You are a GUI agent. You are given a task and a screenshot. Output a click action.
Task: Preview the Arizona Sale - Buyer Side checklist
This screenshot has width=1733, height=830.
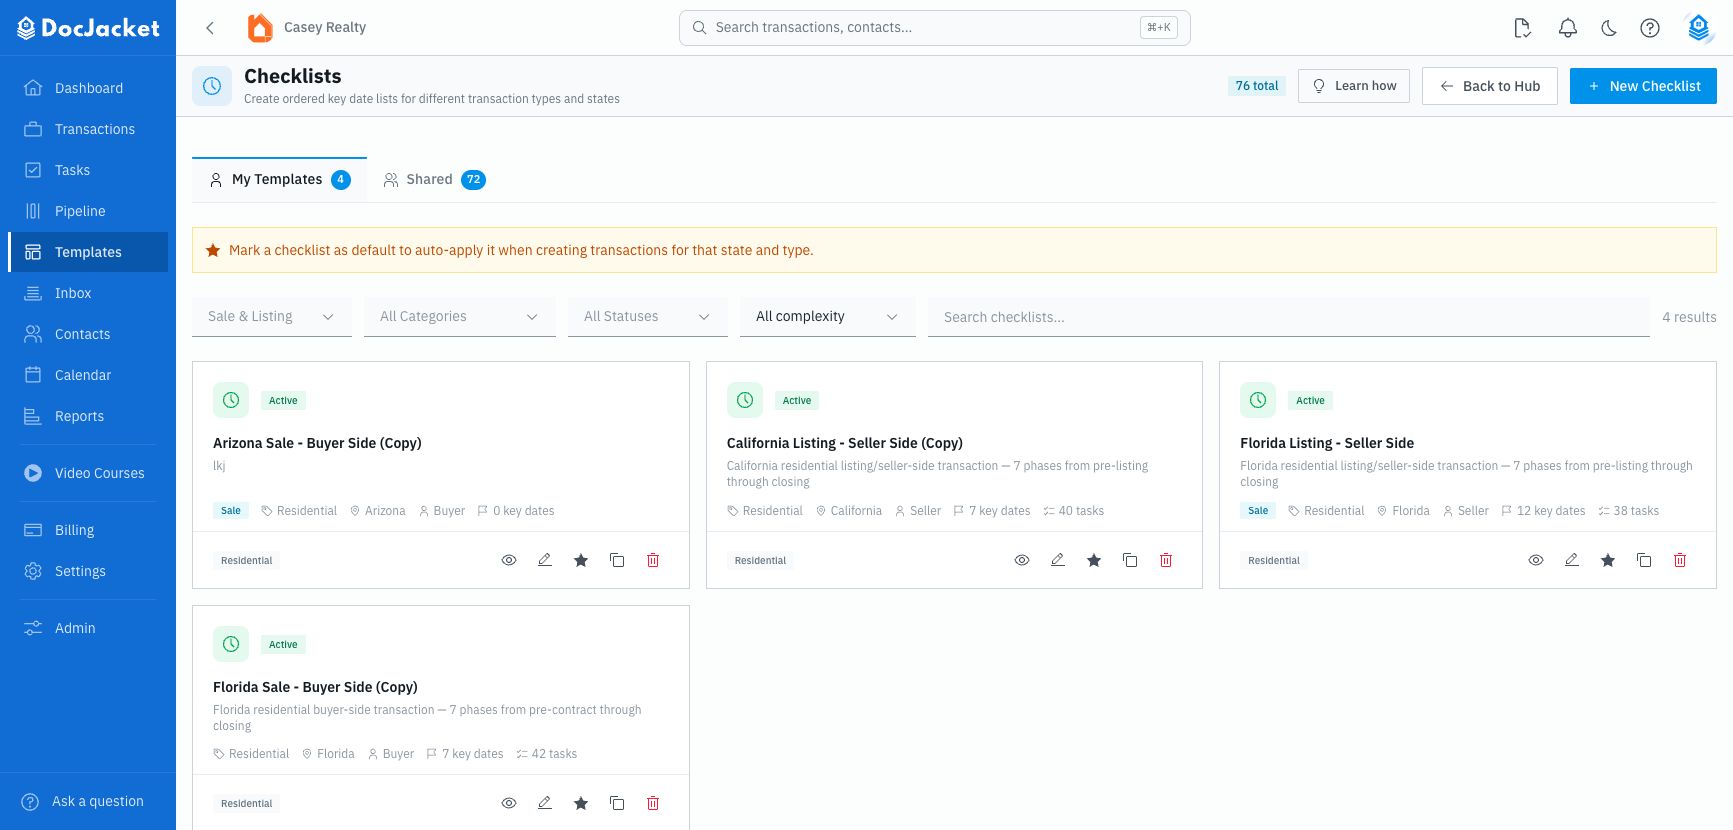(509, 560)
